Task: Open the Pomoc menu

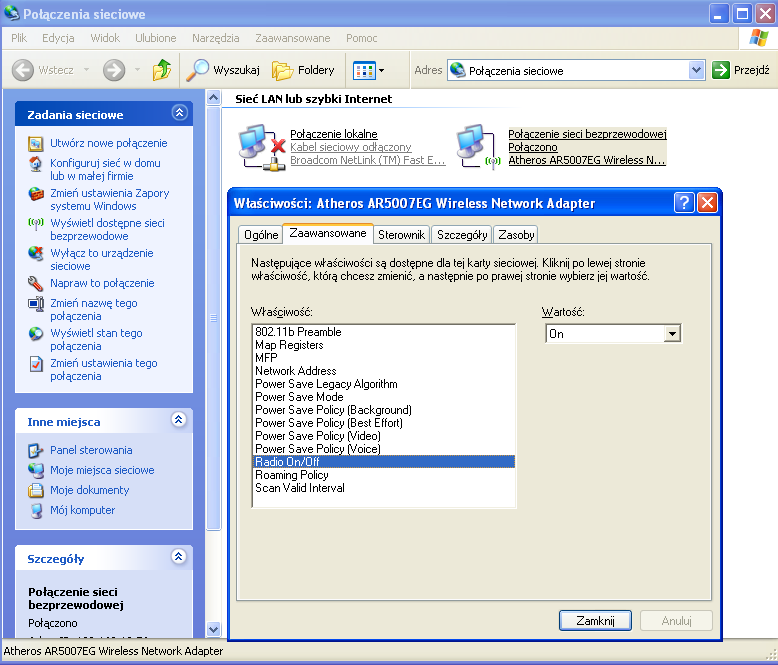Action: coord(361,38)
